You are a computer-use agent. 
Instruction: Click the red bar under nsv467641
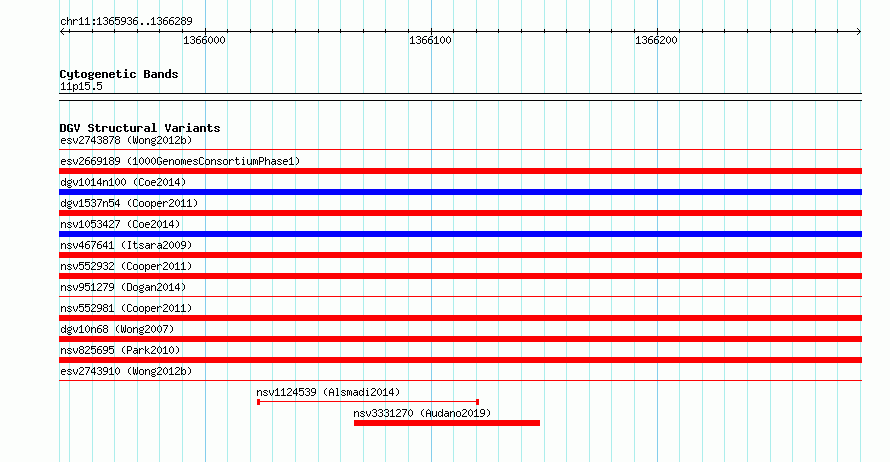(460, 255)
